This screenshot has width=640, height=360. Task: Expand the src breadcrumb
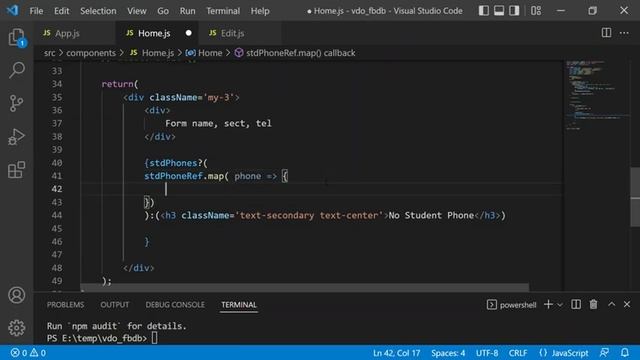[x=49, y=53]
